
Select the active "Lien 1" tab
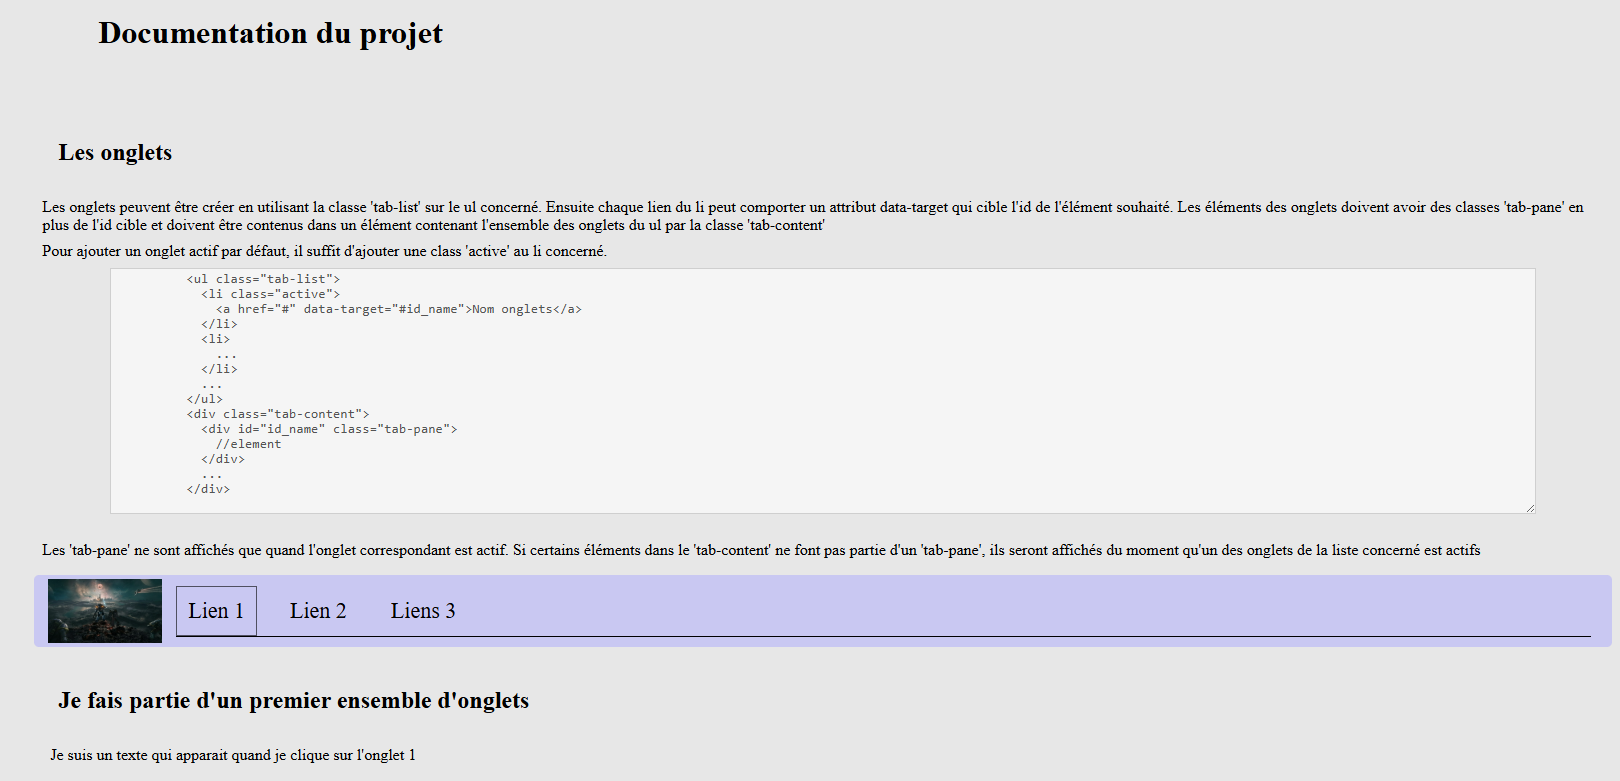215,610
